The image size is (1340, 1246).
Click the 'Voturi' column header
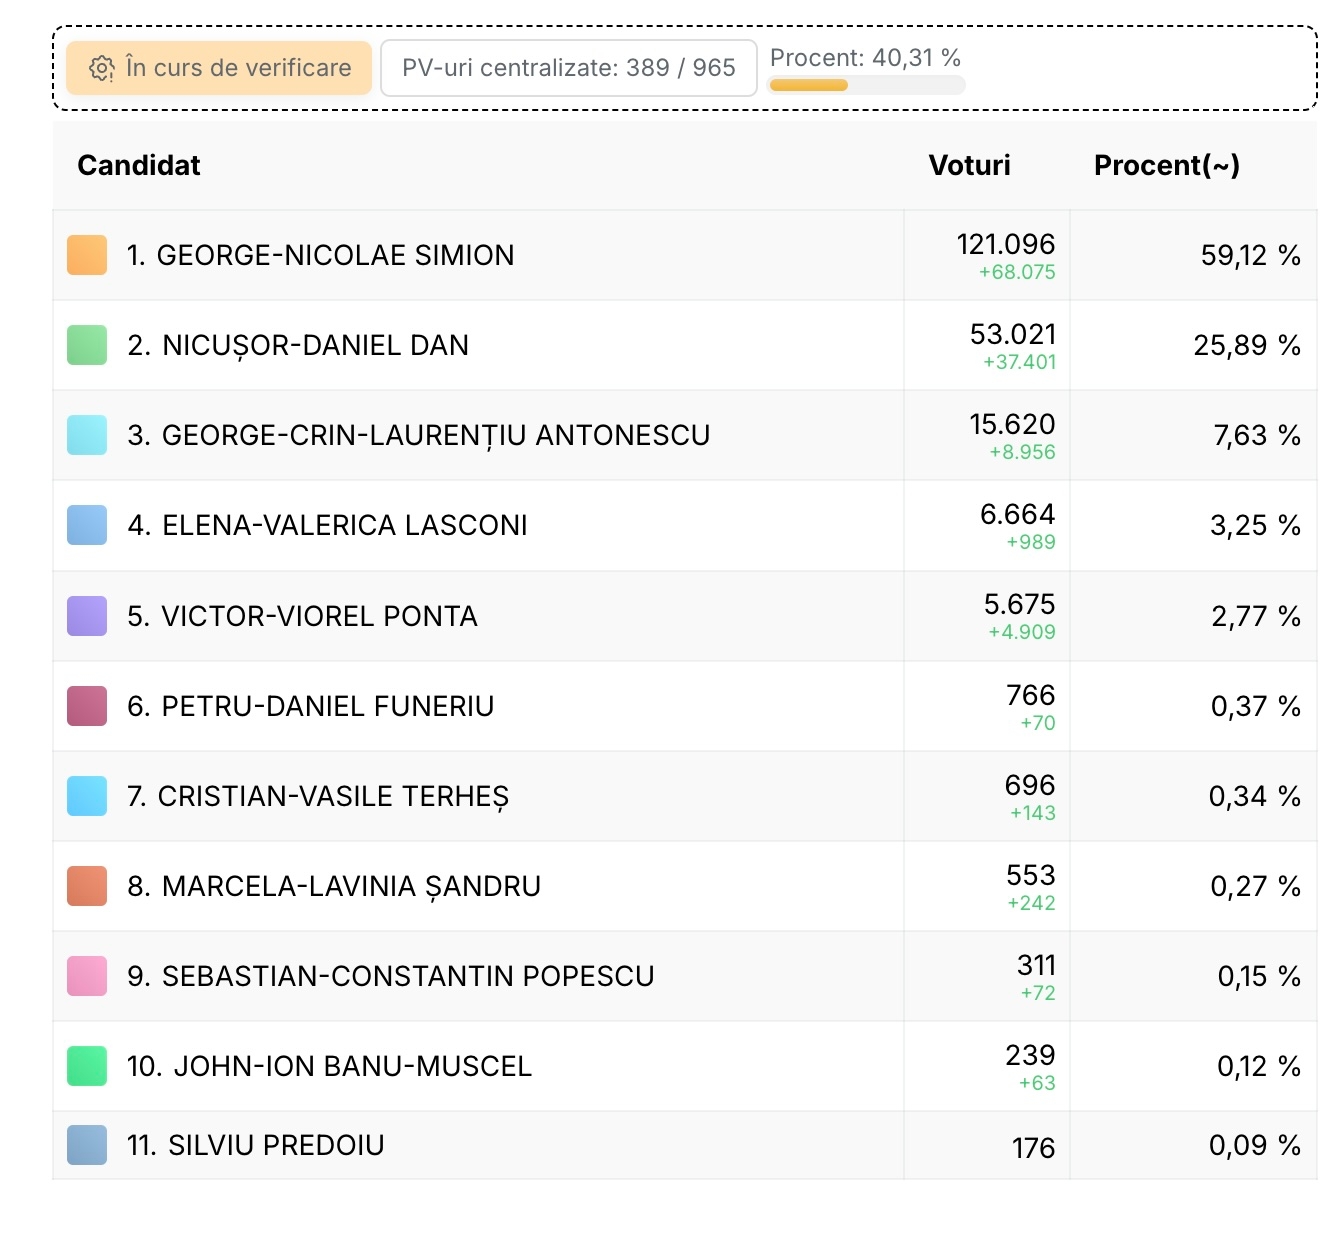(969, 165)
